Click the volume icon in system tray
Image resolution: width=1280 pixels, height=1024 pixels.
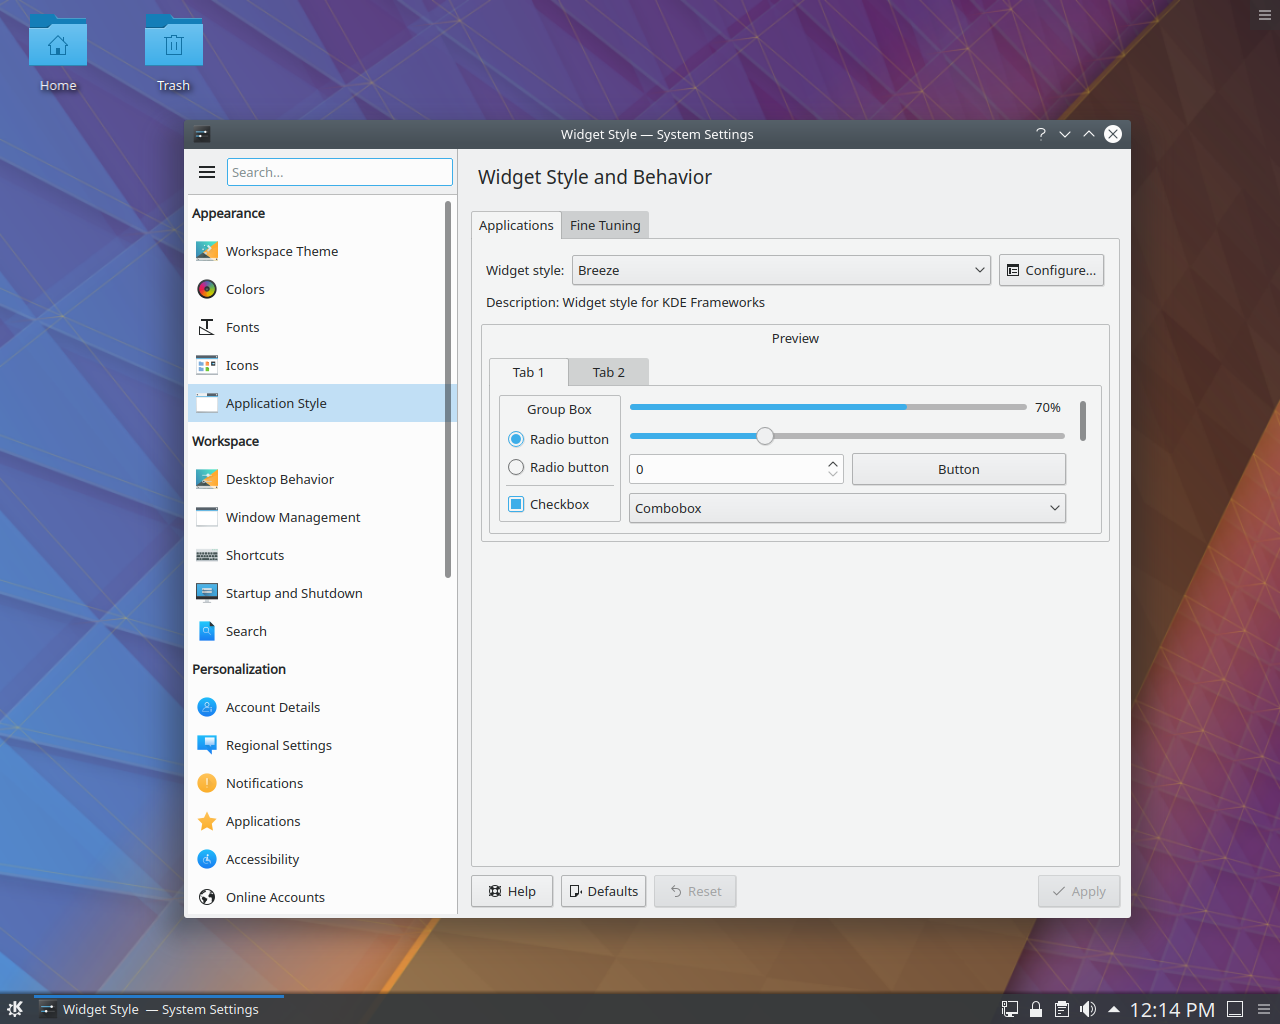(1088, 1009)
